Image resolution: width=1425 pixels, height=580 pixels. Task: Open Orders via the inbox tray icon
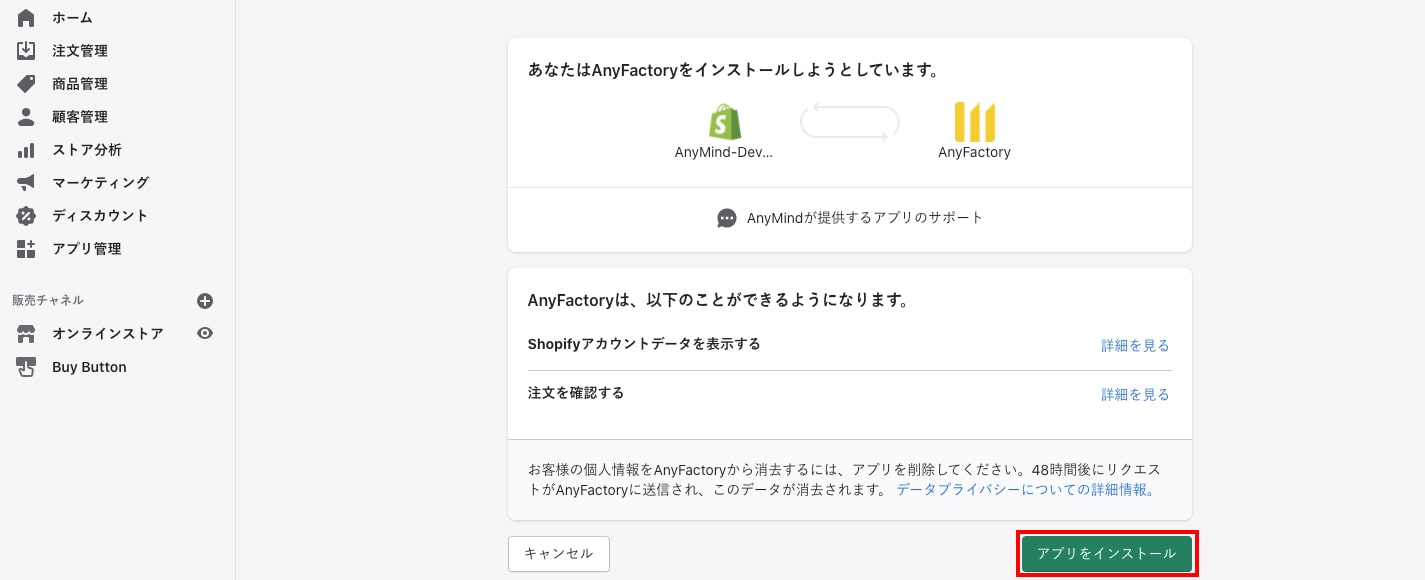point(26,51)
